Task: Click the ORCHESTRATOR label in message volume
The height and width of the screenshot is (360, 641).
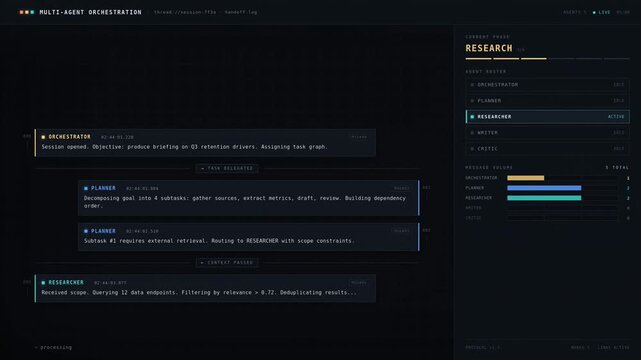Action: [481, 178]
